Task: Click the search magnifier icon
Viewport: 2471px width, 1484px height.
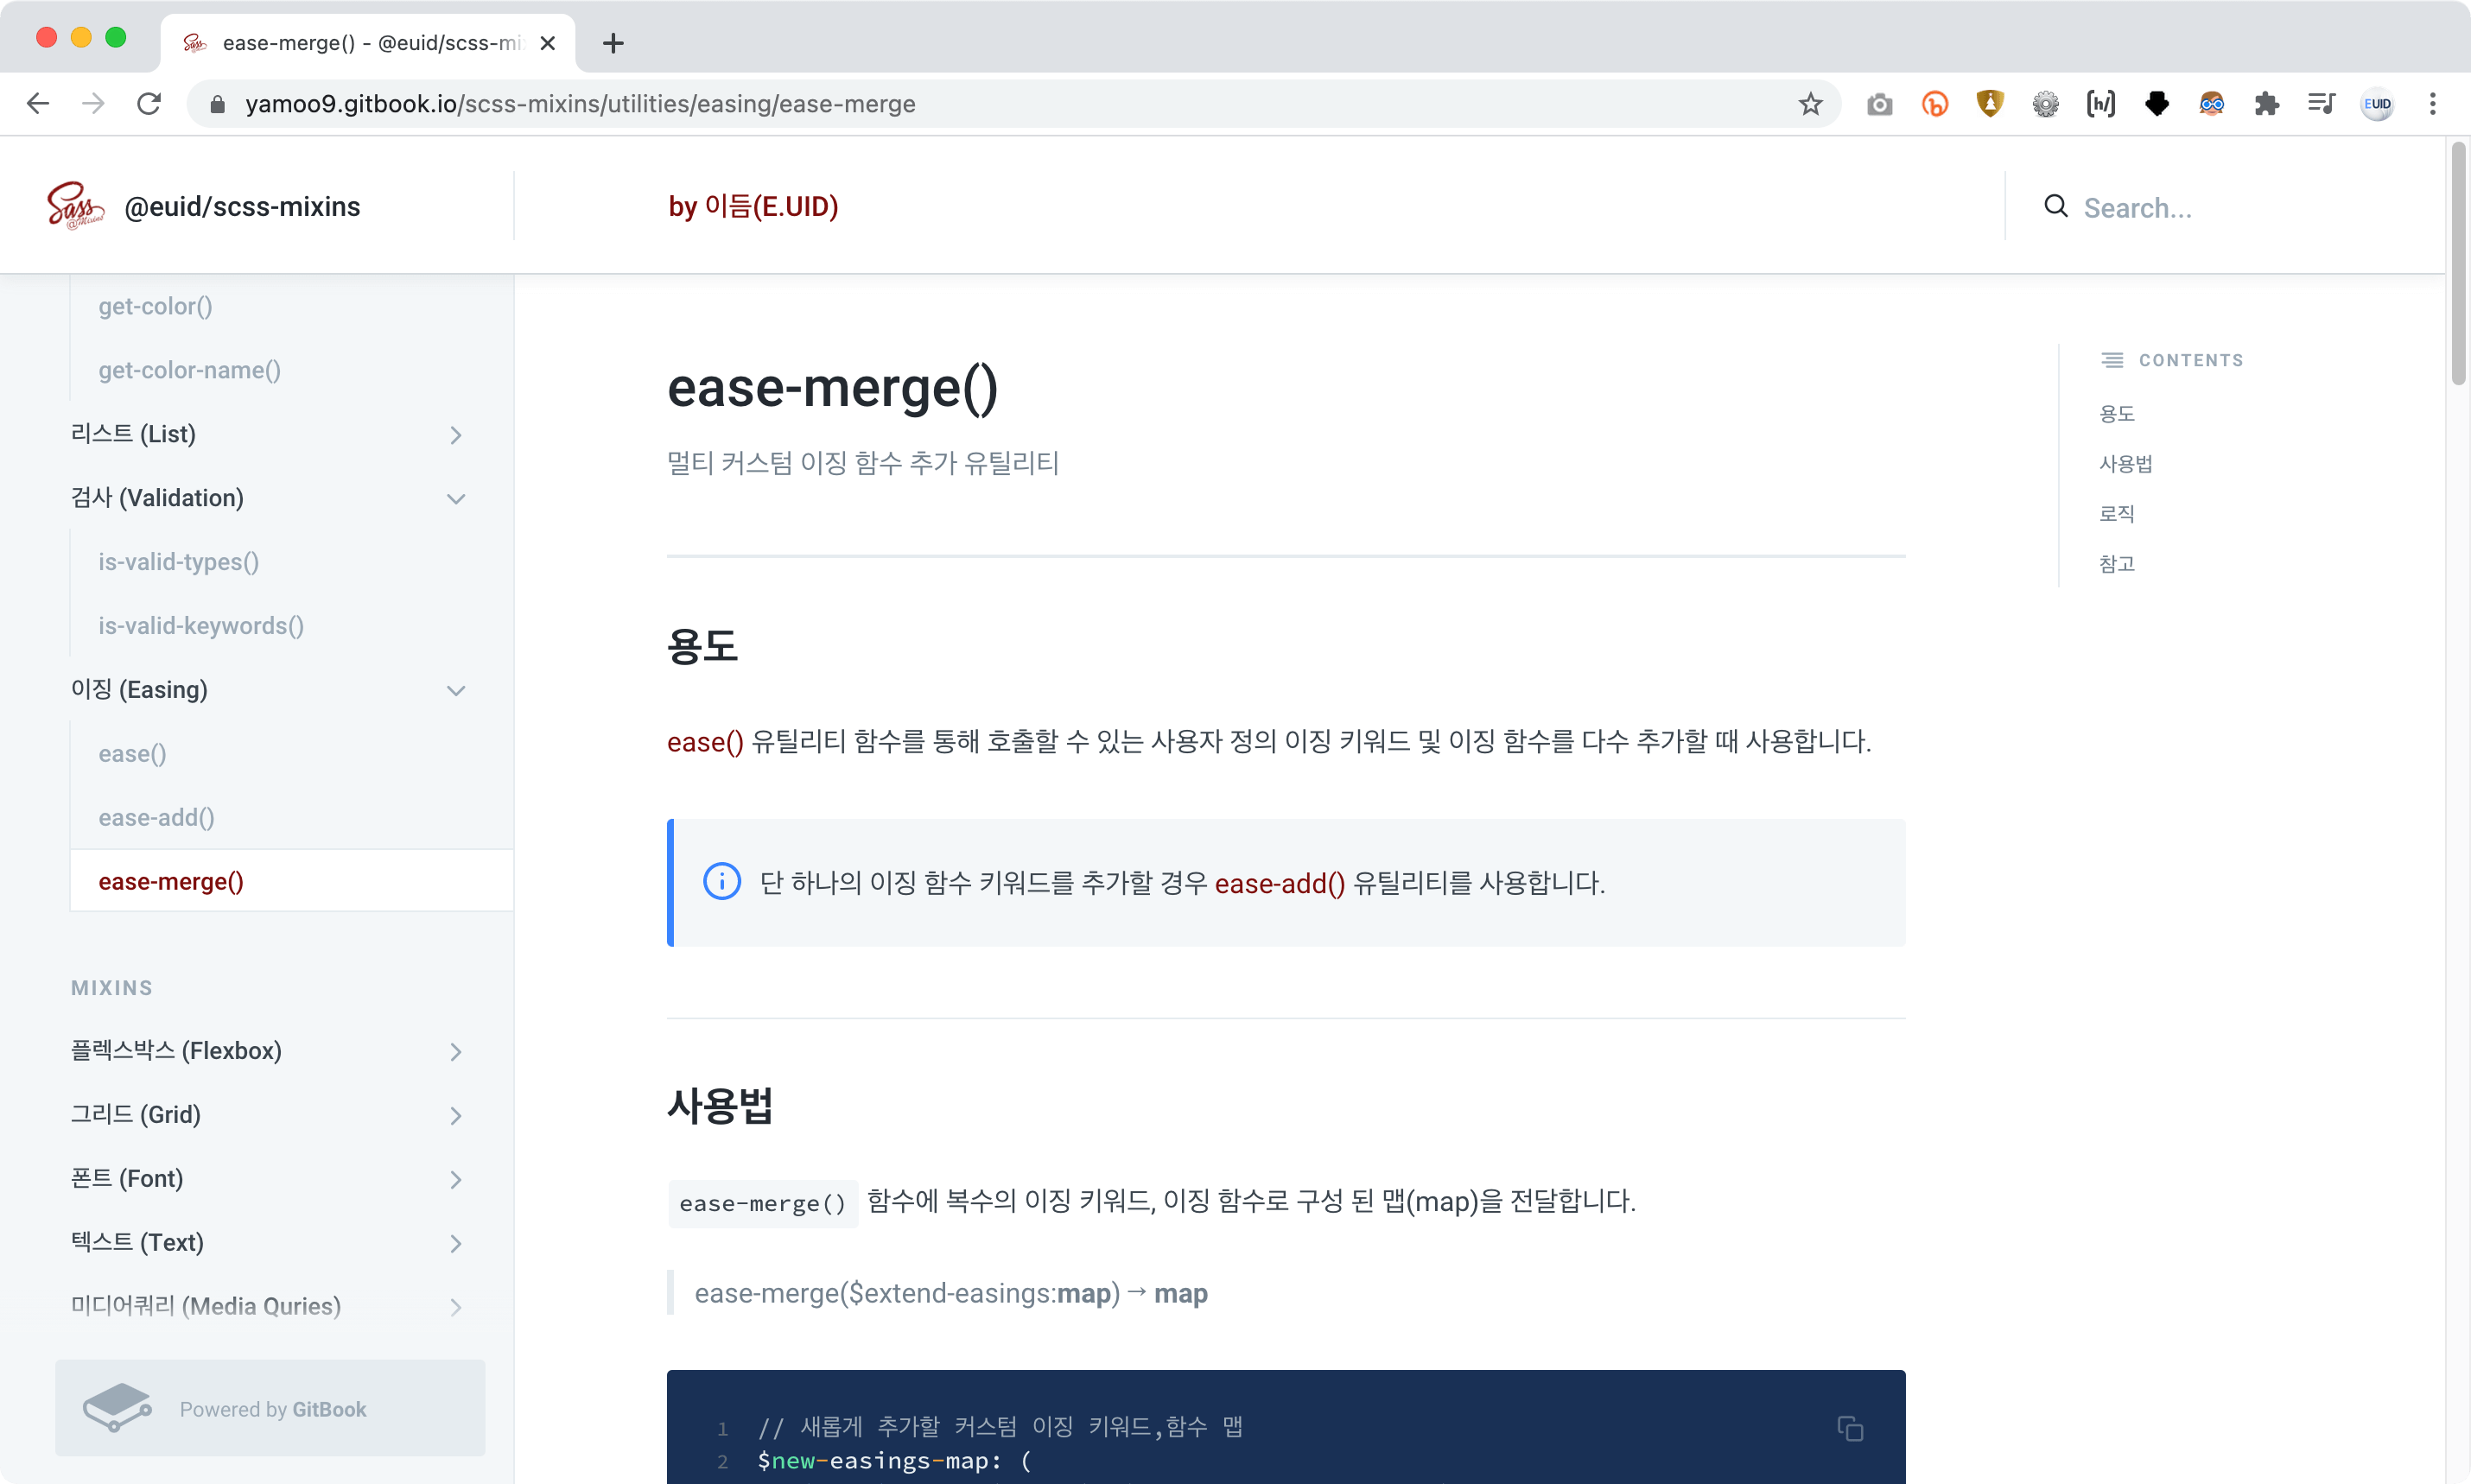Action: (x=2055, y=207)
